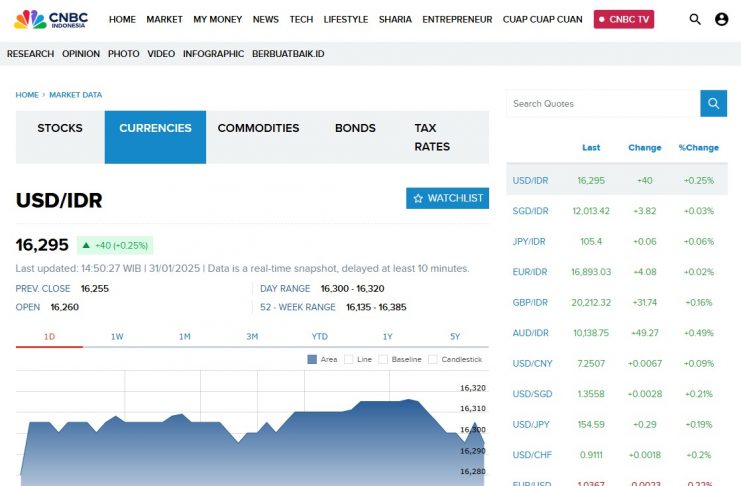The width and height of the screenshot is (741, 486).
Task: Open the Market menu item
Action: click(164, 19)
